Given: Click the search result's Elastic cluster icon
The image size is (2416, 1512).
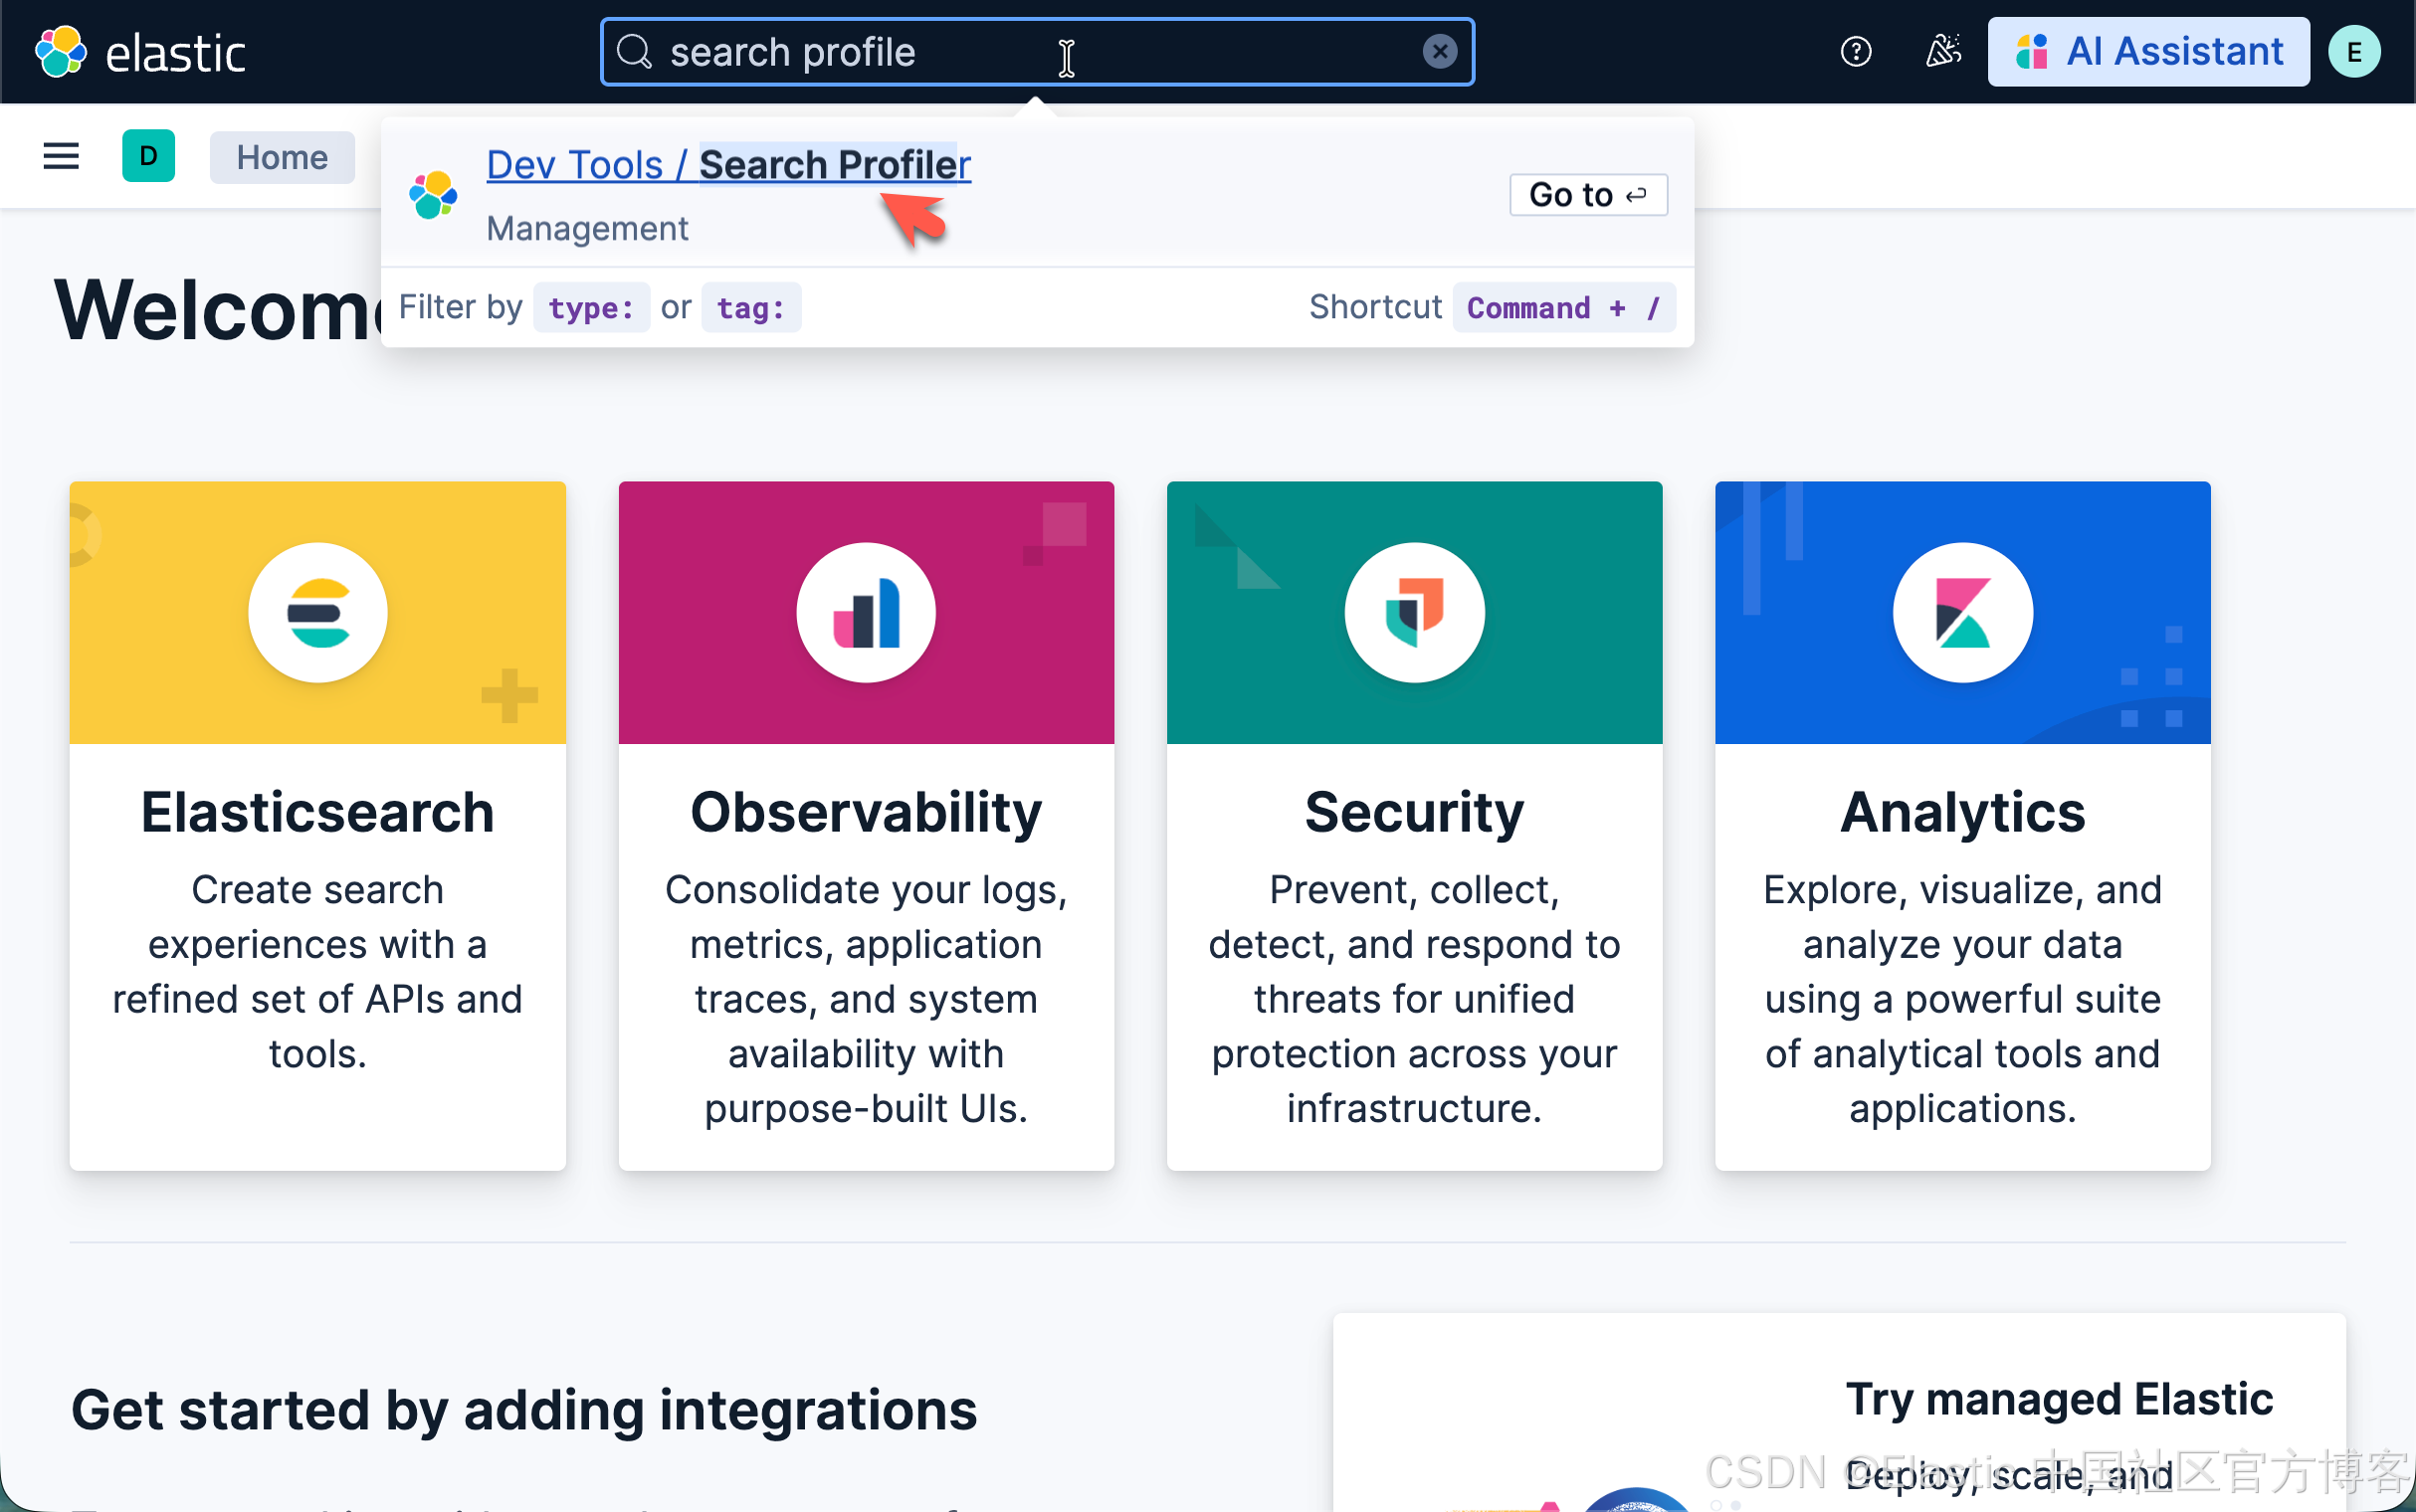Looking at the screenshot, I should 433,195.
